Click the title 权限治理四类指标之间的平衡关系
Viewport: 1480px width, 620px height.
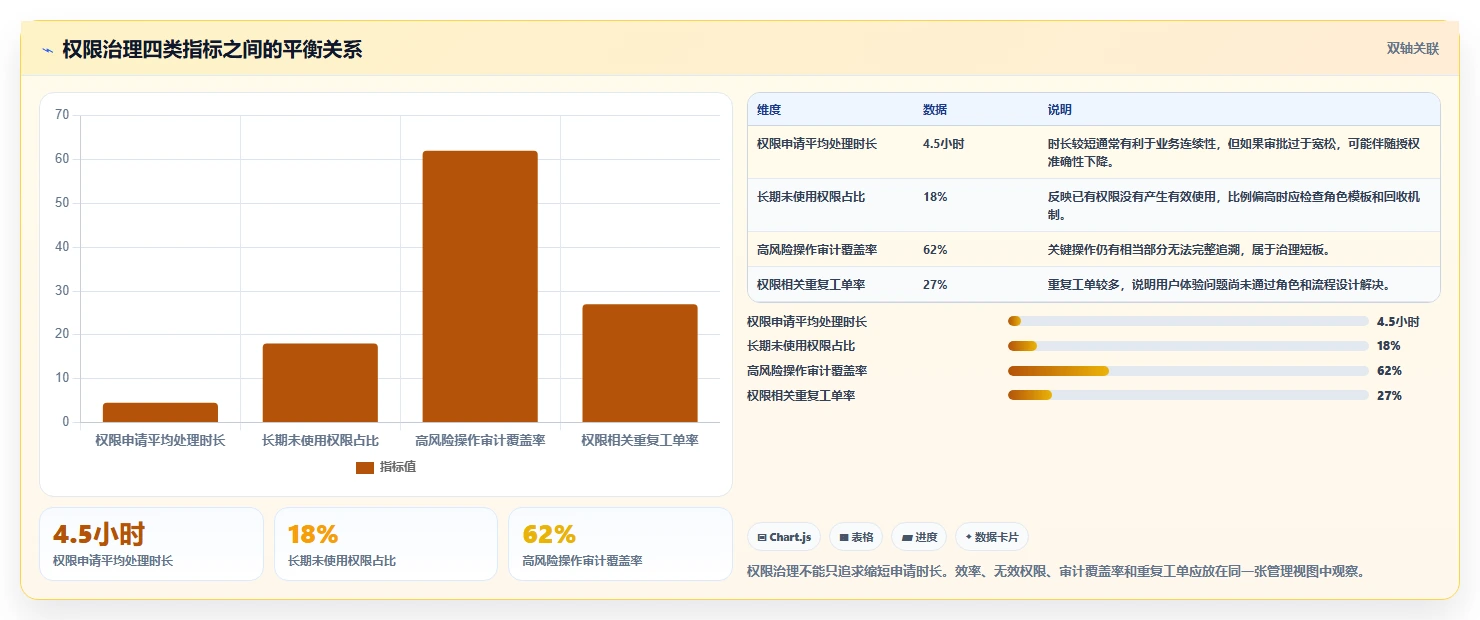(212, 50)
